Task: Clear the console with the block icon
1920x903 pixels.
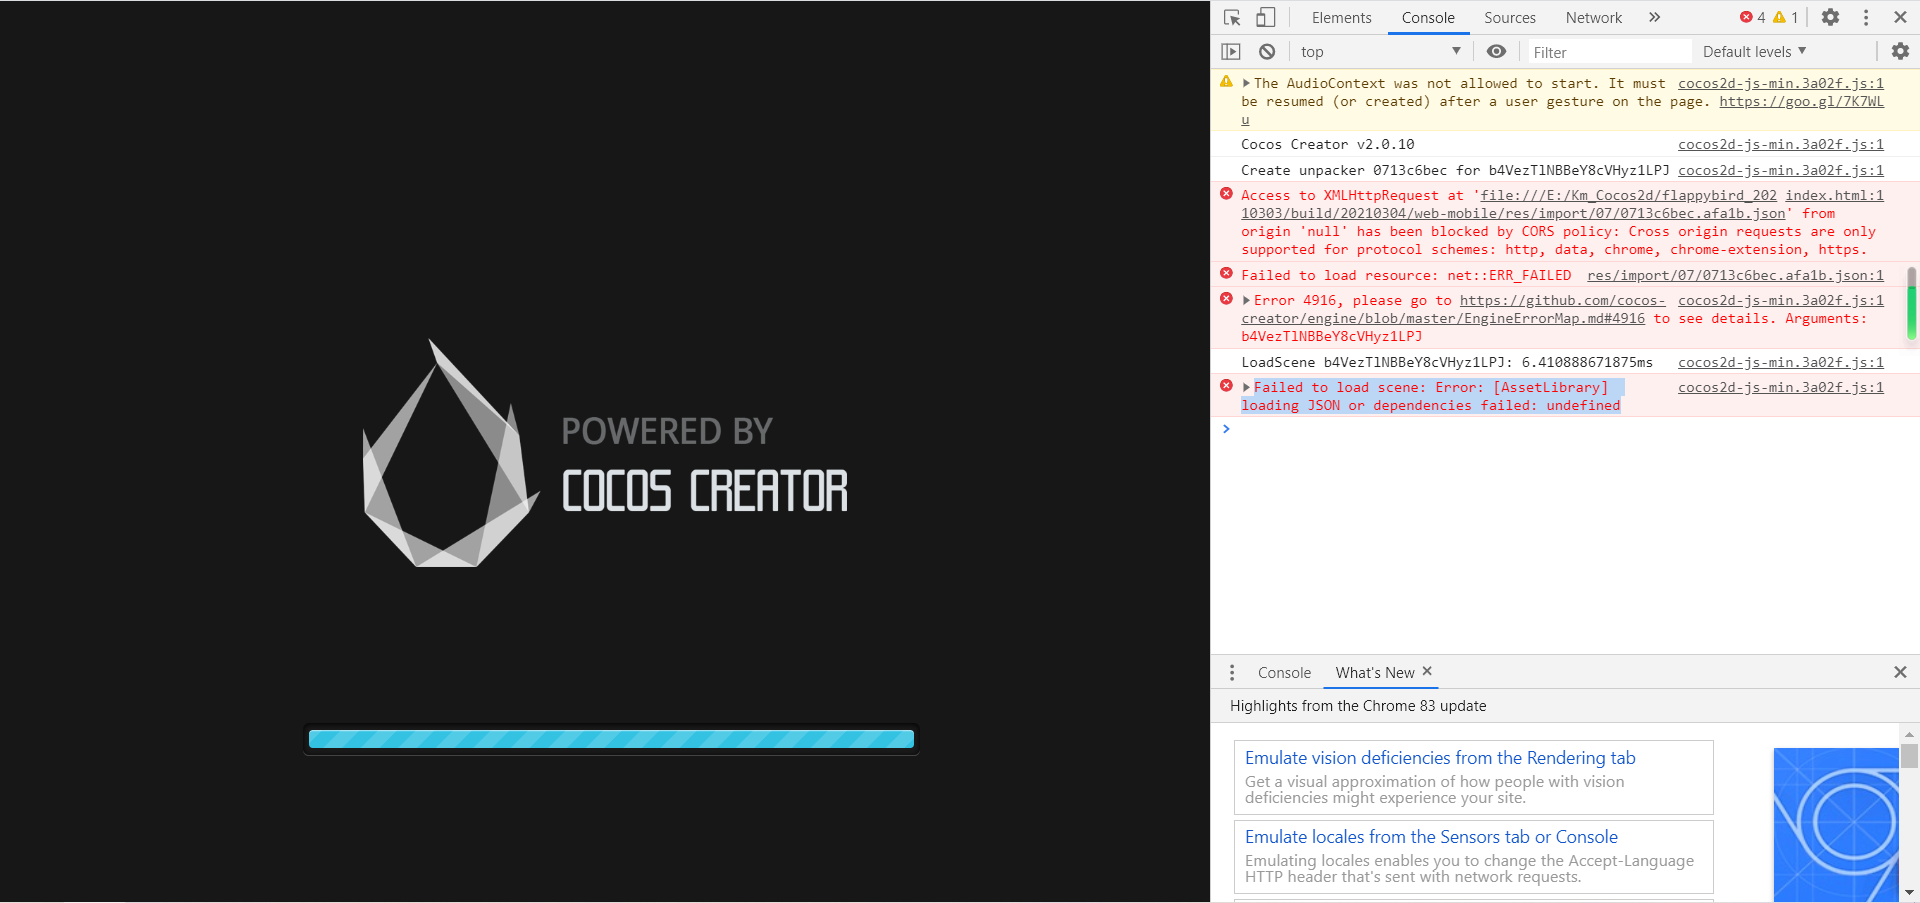Action: point(1267,52)
